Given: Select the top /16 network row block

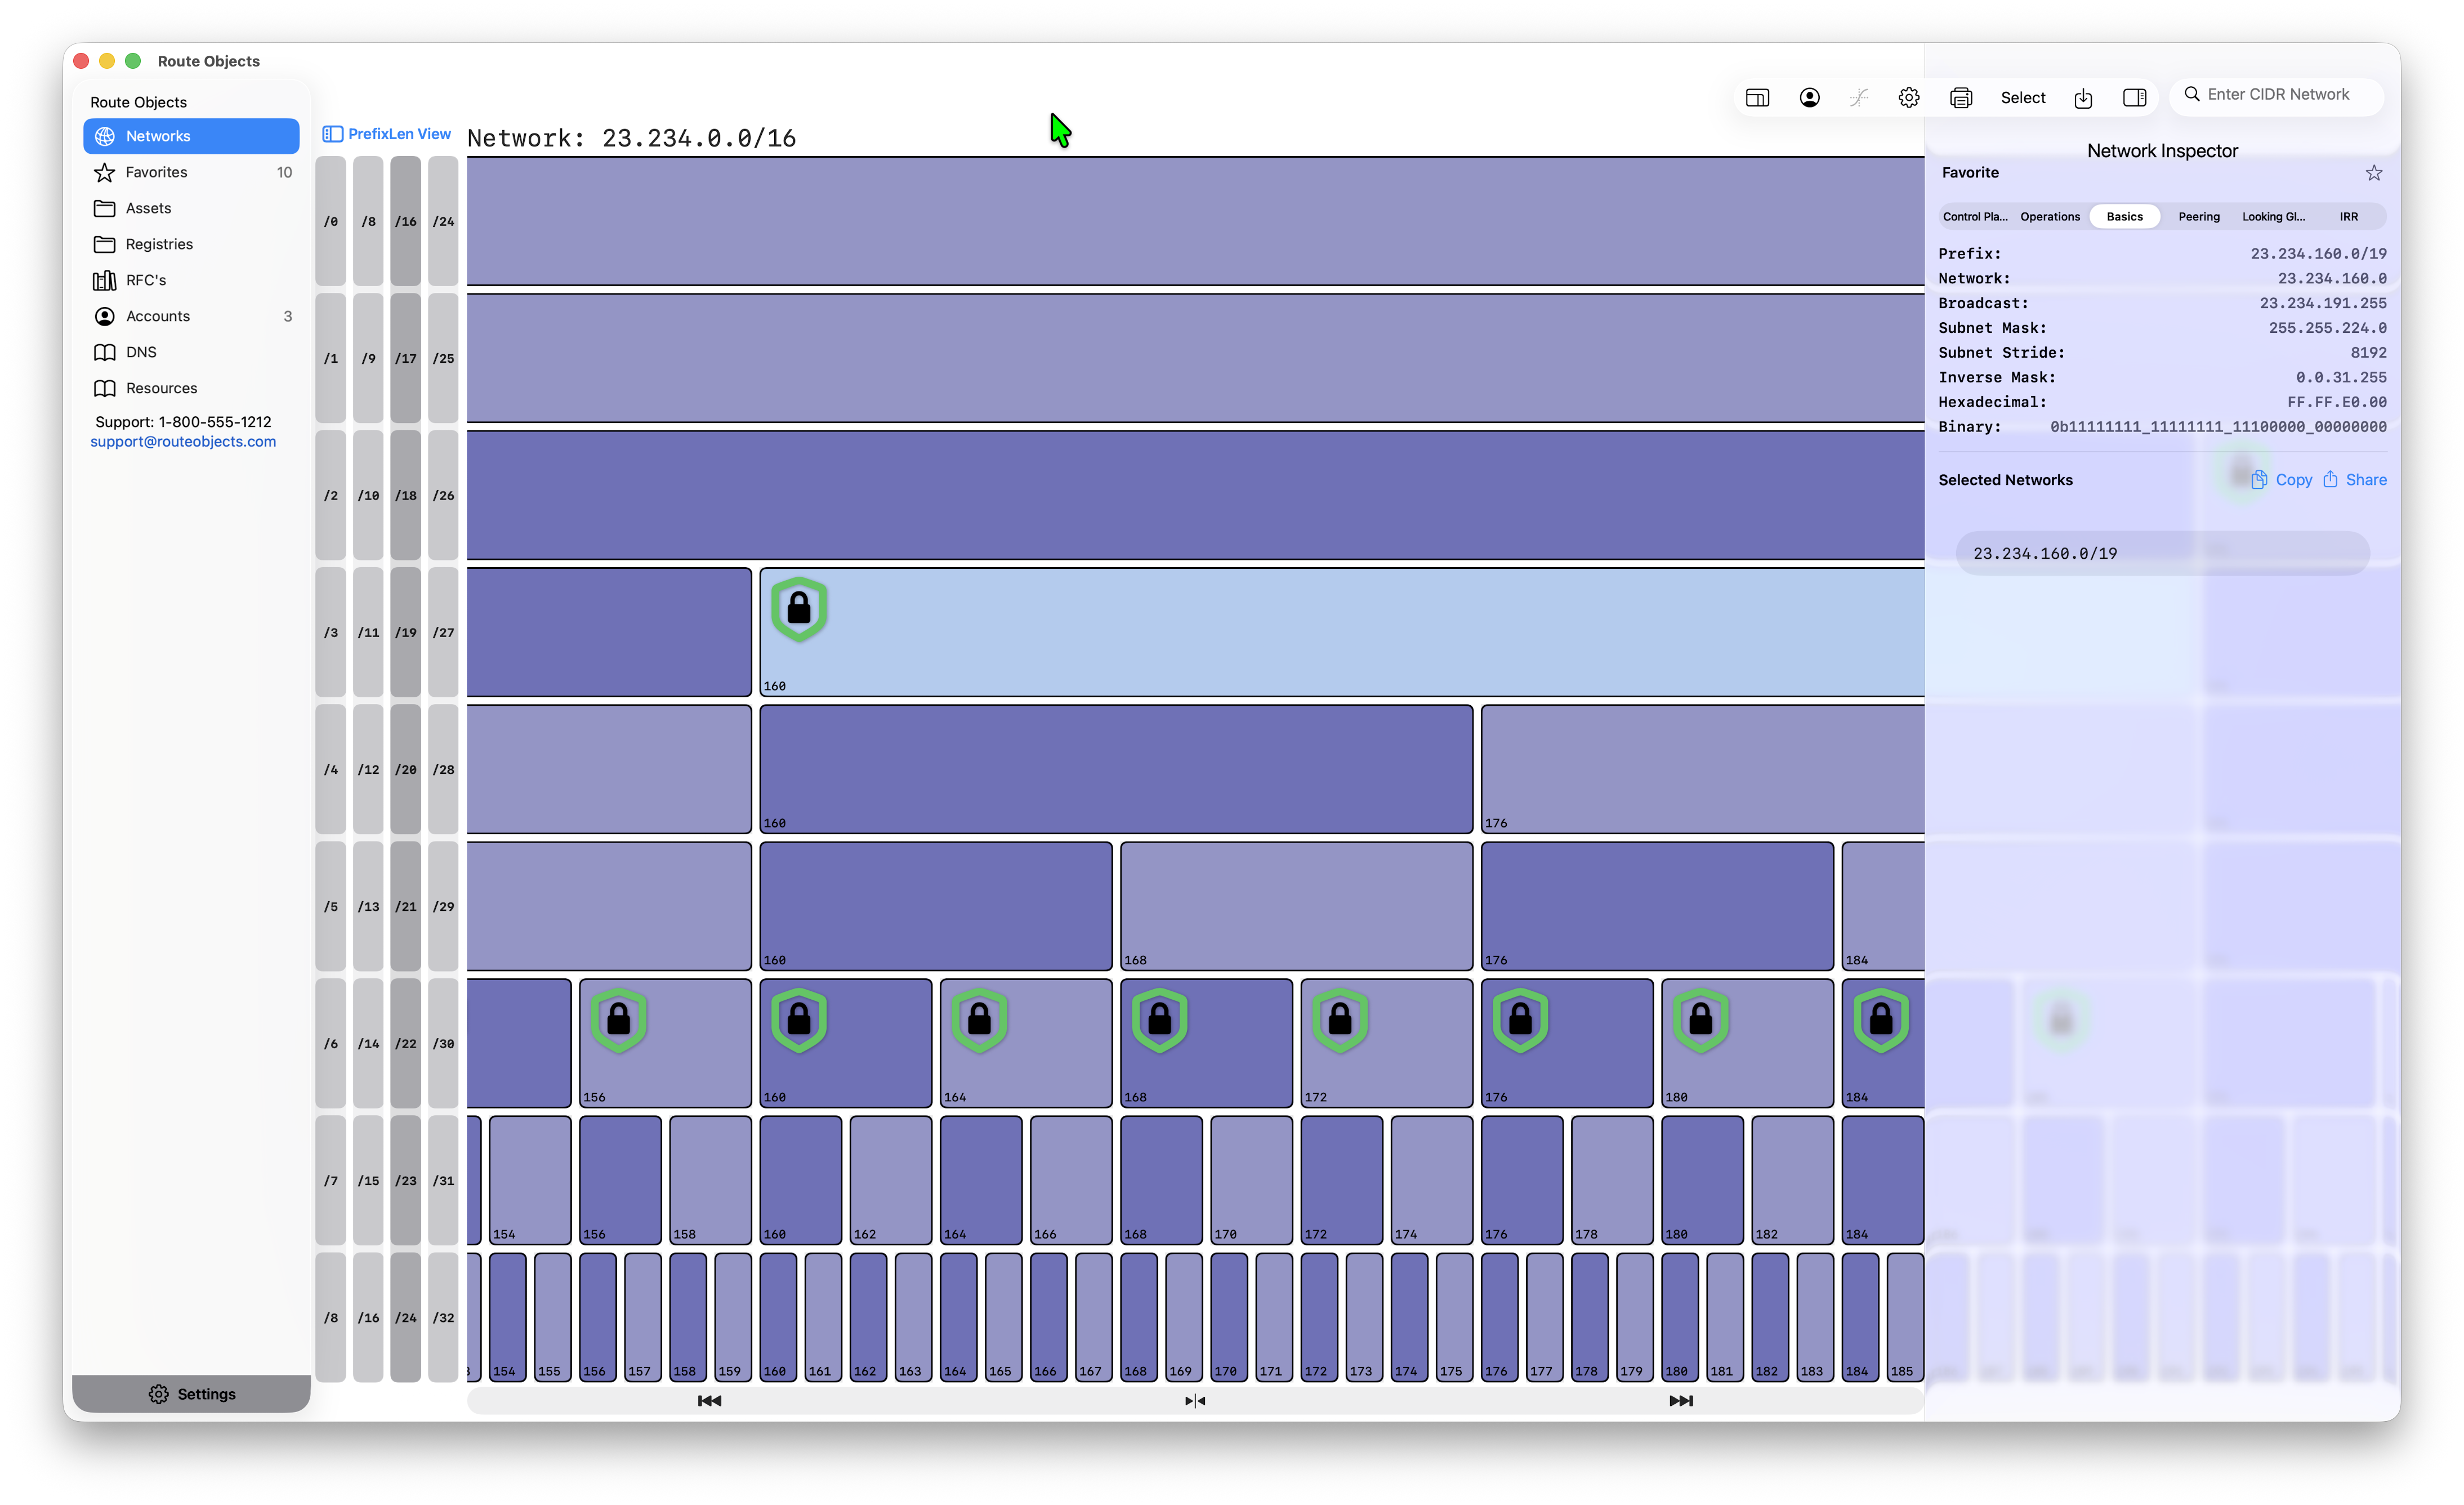Looking at the screenshot, I should 1195,221.
